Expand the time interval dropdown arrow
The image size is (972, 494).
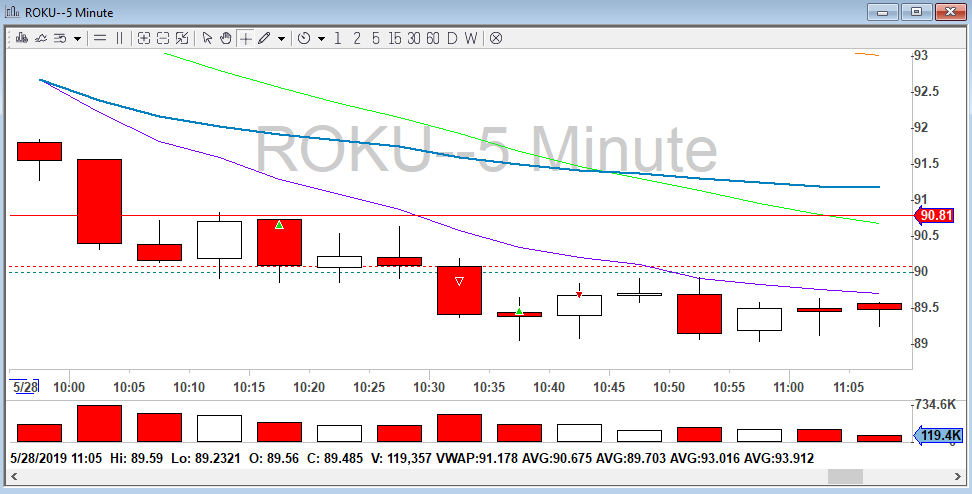[321, 39]
